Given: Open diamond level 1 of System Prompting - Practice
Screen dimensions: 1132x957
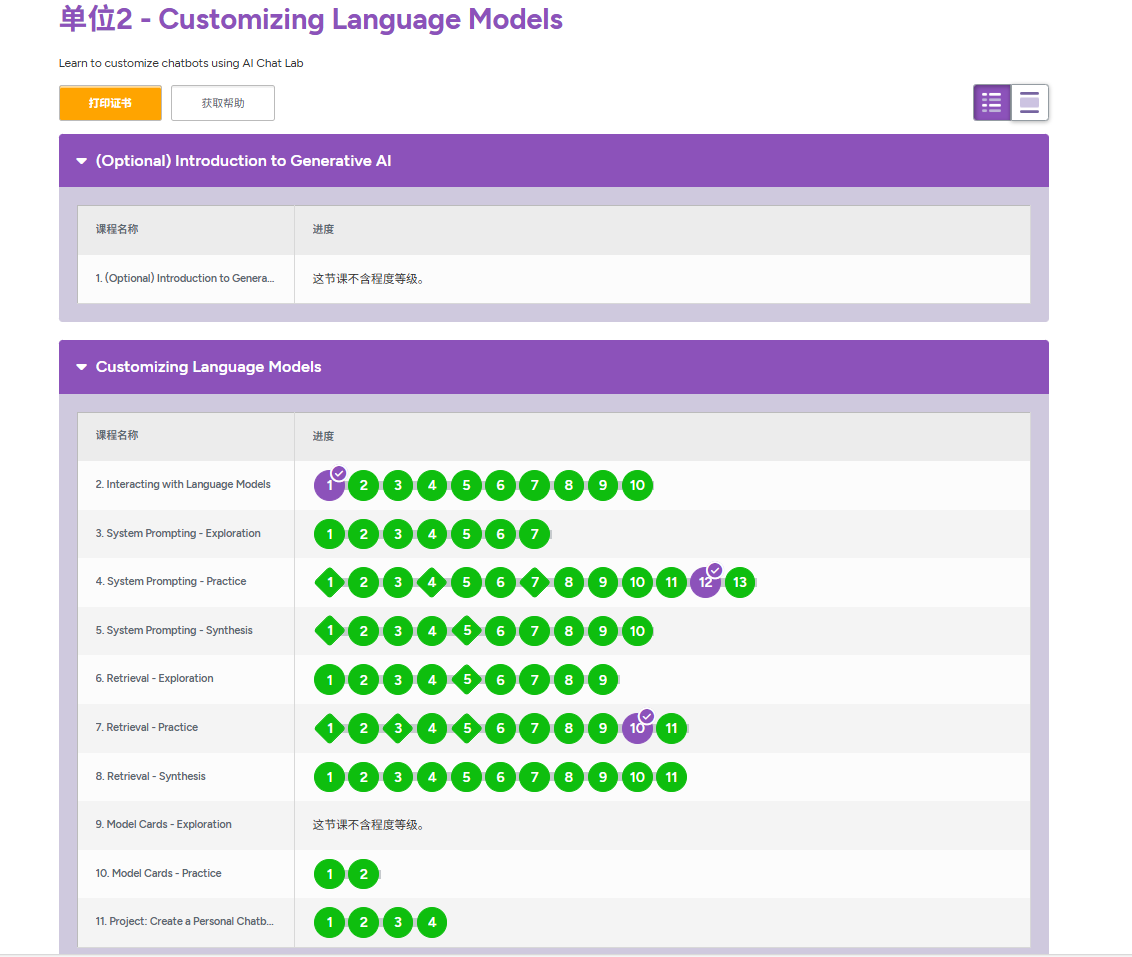Looking at the screenshot, I should coord(330,582).
